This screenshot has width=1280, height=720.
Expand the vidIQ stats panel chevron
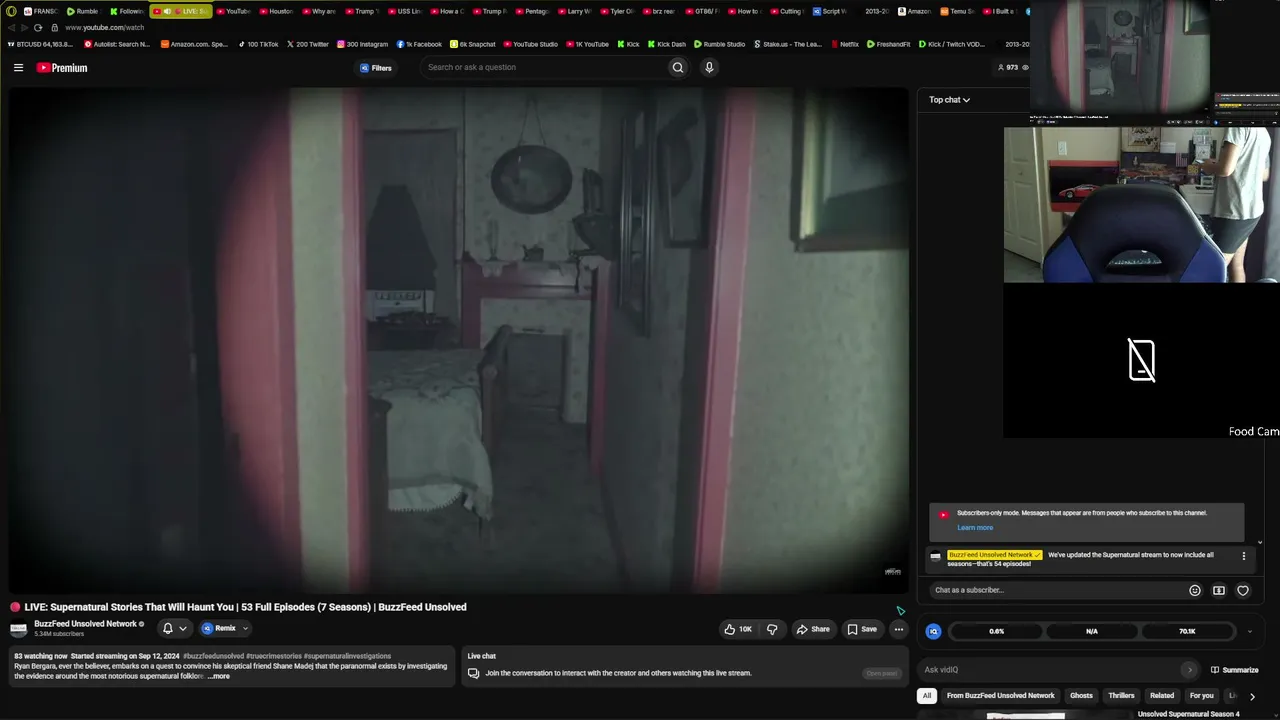1249,632
